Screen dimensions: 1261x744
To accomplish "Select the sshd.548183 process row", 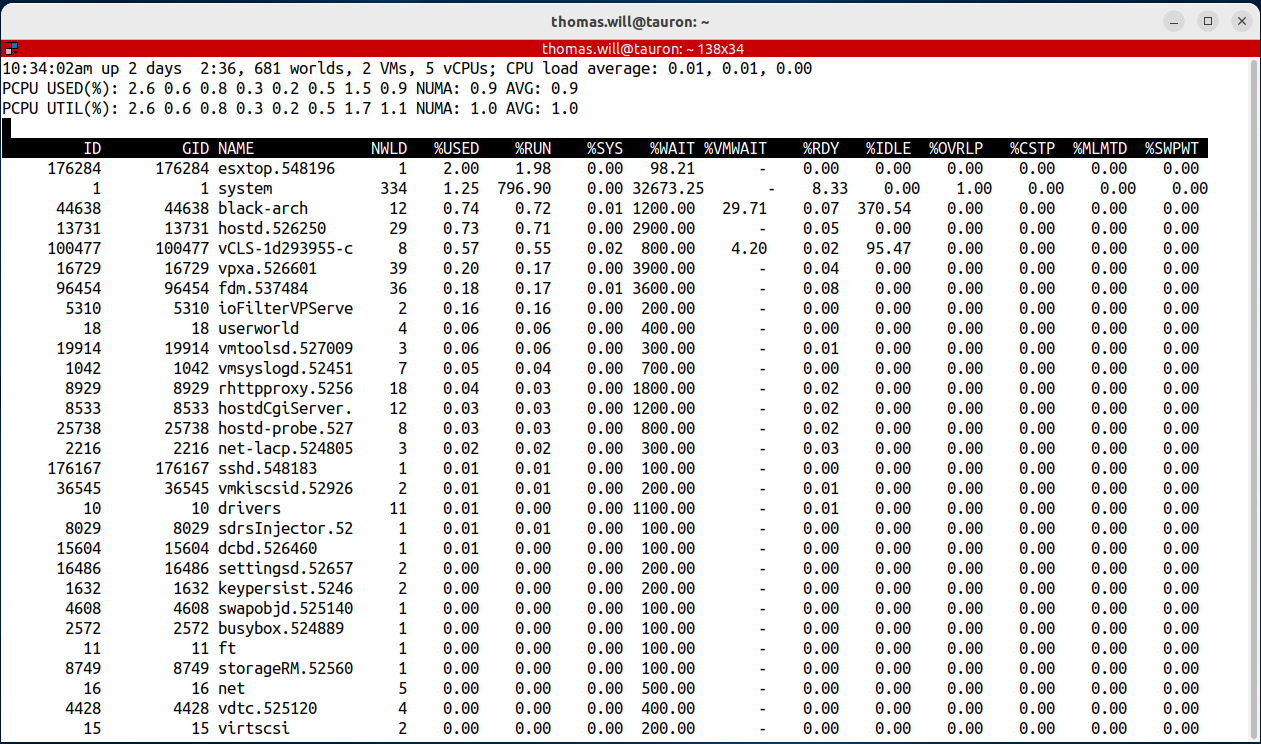I will point(266,468).
